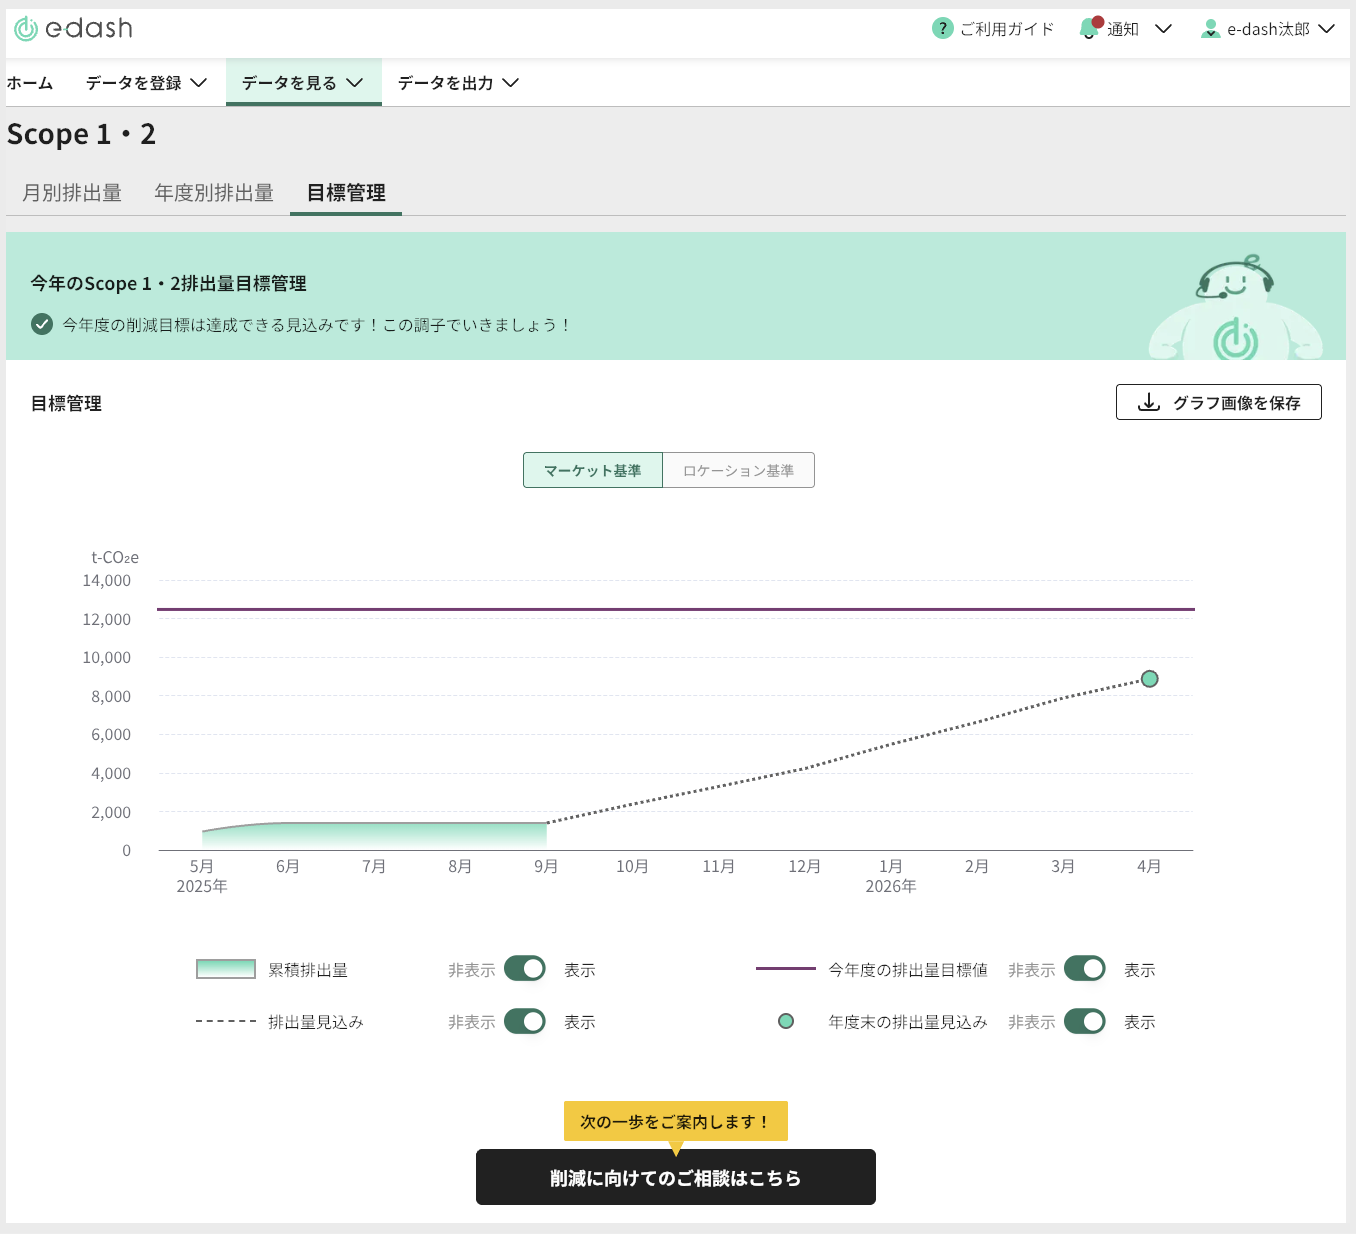This screenshot has height=1234, width=1356.
Task: Expand the データを登録 menu
Action: 145,83
